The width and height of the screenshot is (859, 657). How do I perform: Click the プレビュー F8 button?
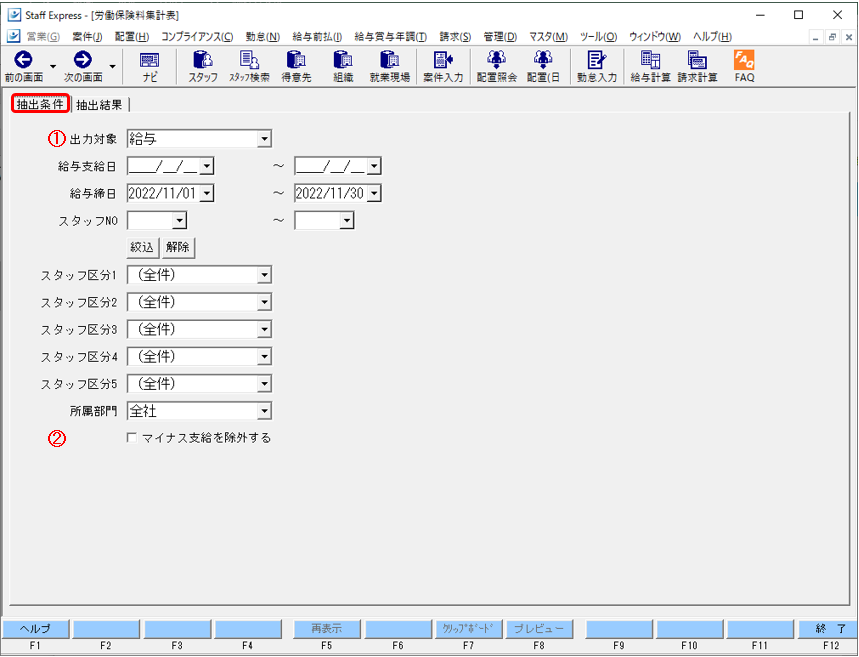click(x=539, y=629)
